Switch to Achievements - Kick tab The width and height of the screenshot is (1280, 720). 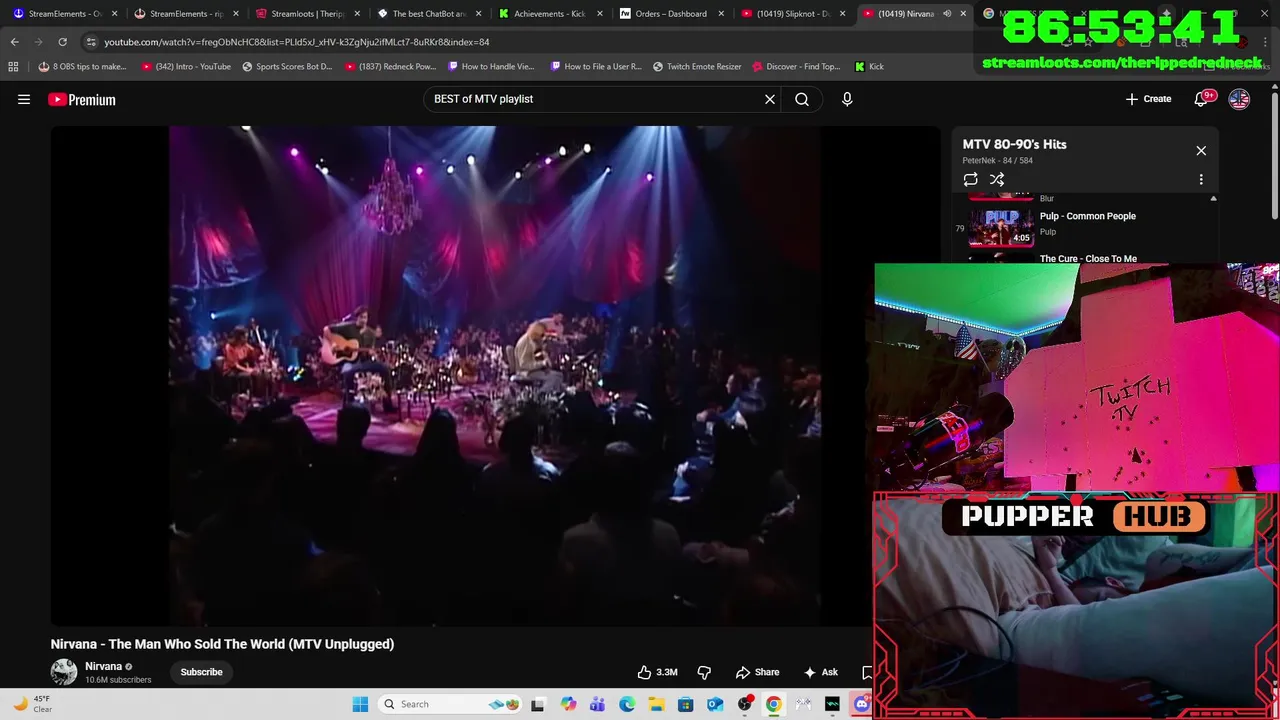tap(549, 14)
